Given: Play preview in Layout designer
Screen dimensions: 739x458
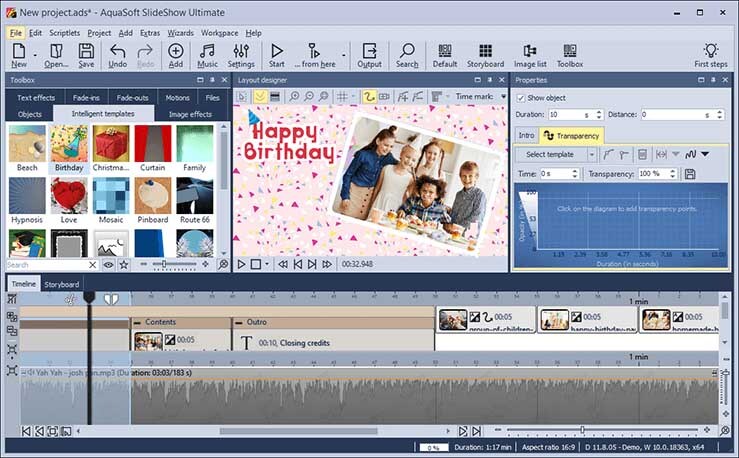Looking at the screenshot, I should point(241,264).
